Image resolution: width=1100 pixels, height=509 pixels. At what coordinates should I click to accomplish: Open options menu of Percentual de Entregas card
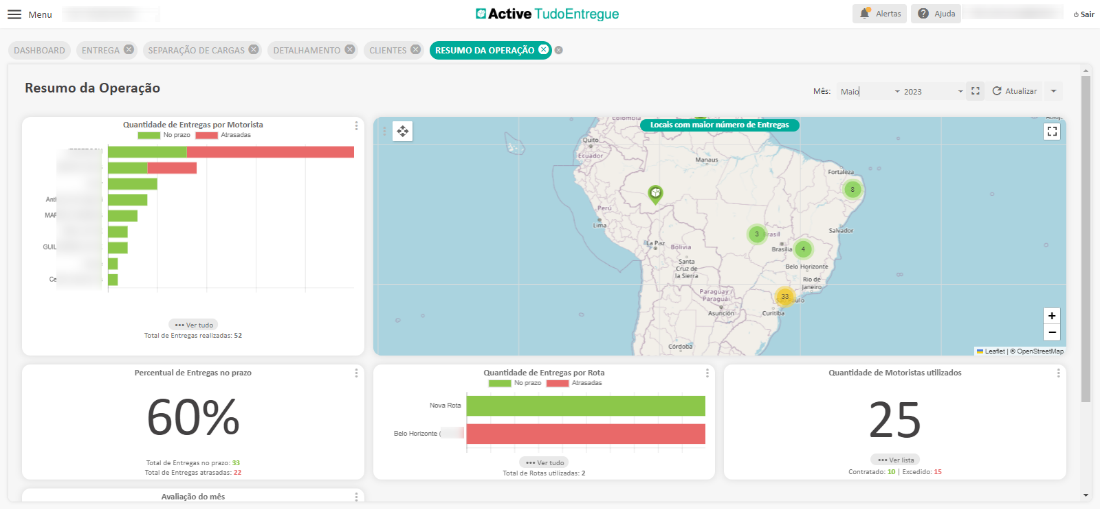click(x=356, y=373)
